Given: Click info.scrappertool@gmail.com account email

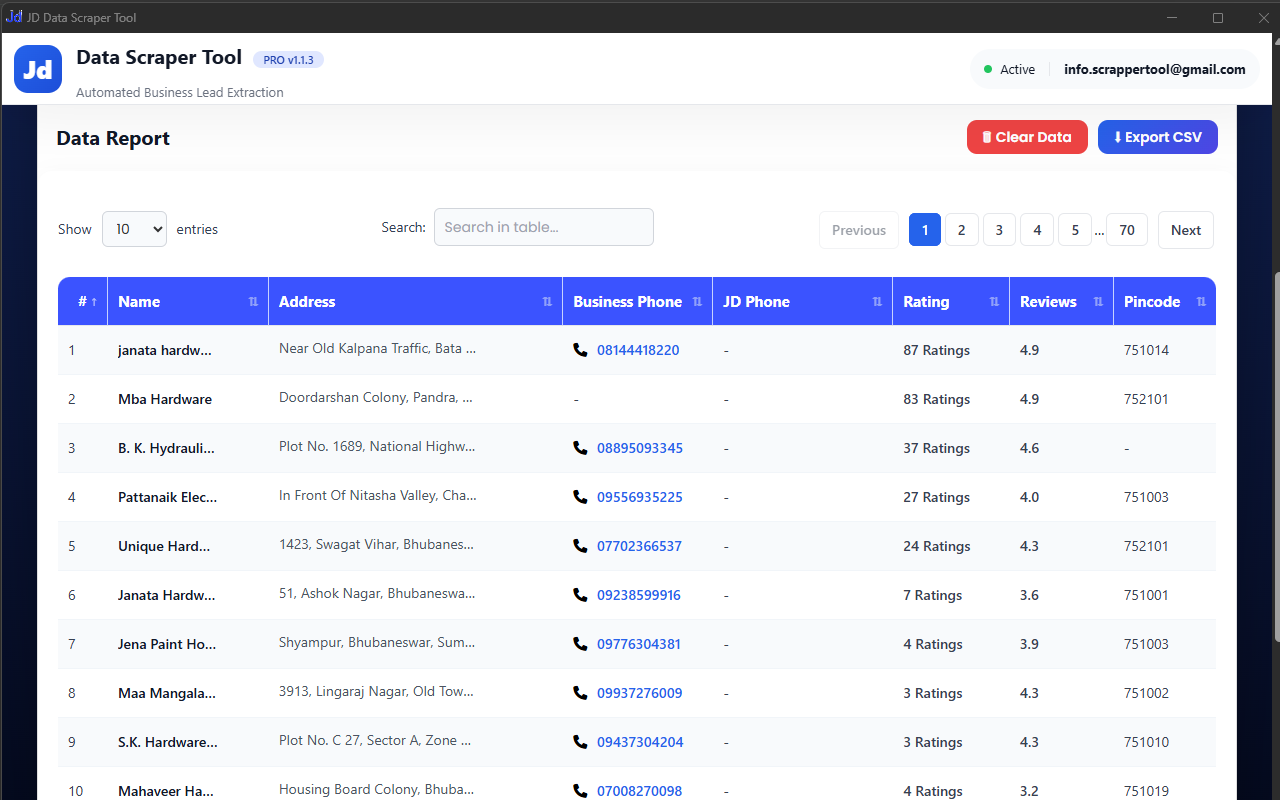Looking at the screenshot, I should (1155, 69).
